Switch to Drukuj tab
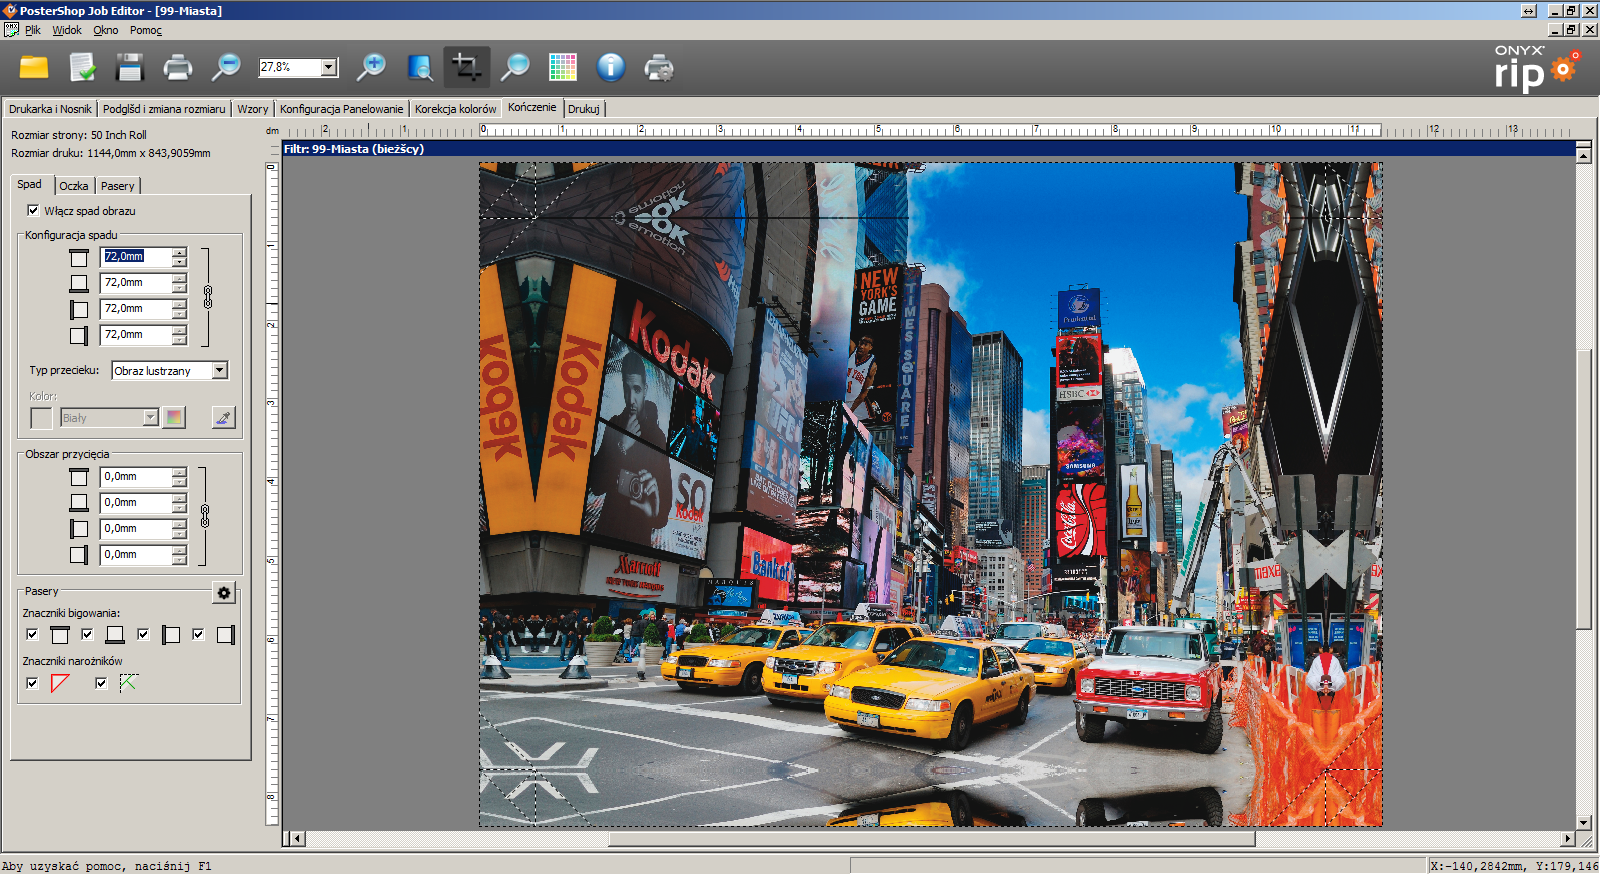This screenshot has height=874, width=1600. tap(584, 109)
